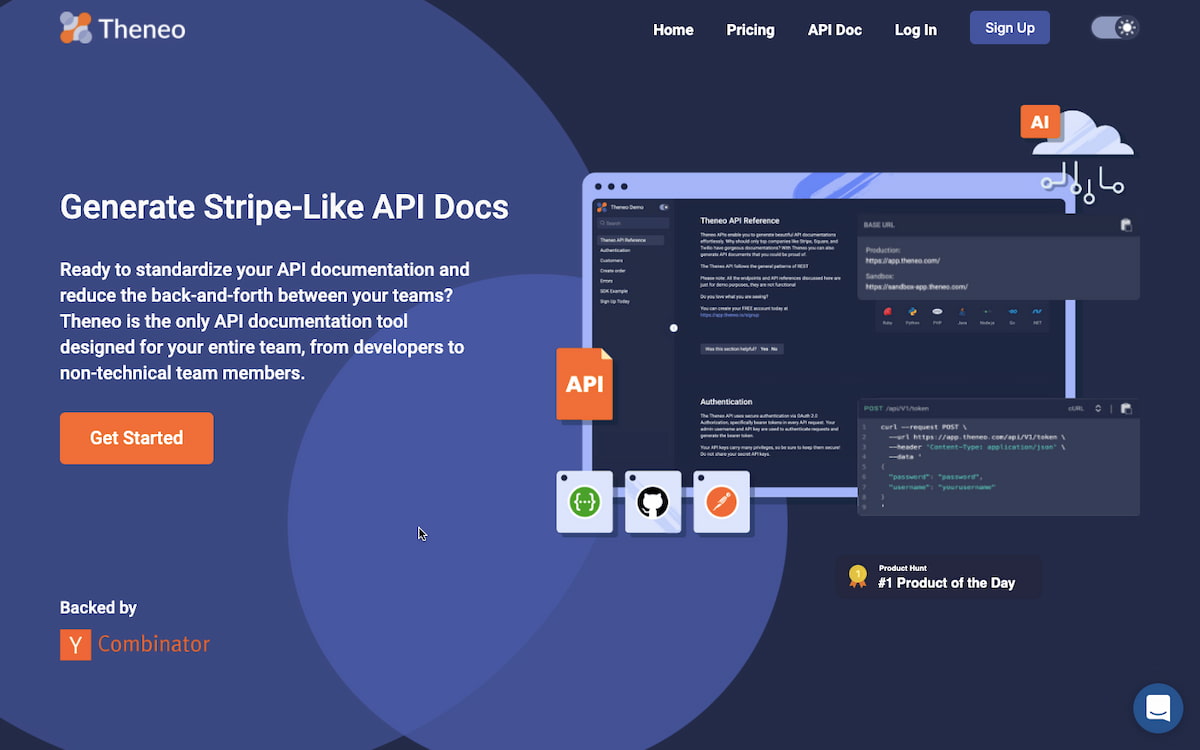Open the chat bubble support widget
The height and width of the screenshot is (750, 1200).
(x=1158, y=708)
